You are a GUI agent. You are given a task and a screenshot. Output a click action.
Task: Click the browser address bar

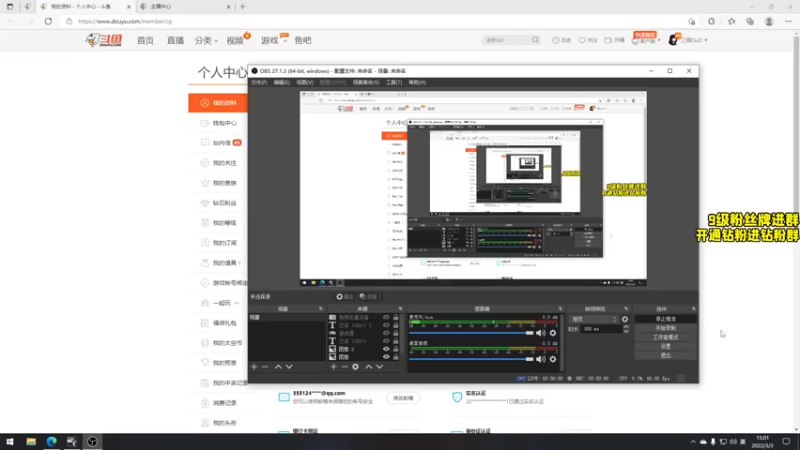[x=378, y=21]
